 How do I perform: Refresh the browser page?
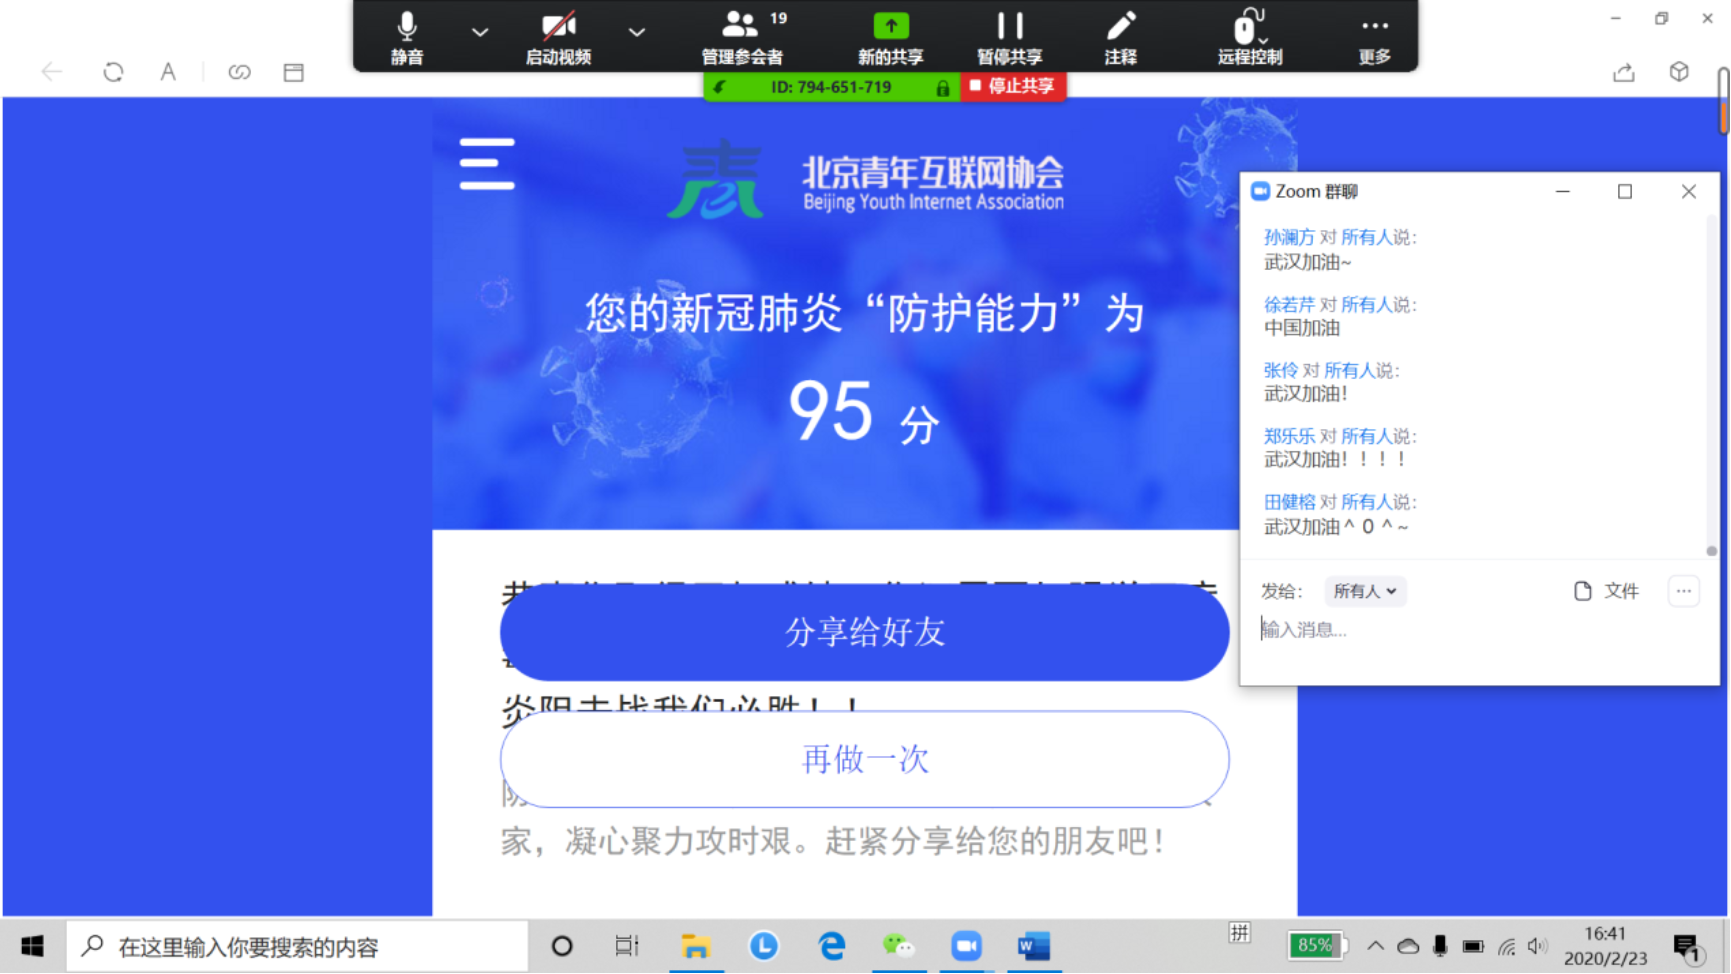coord(113,72)
